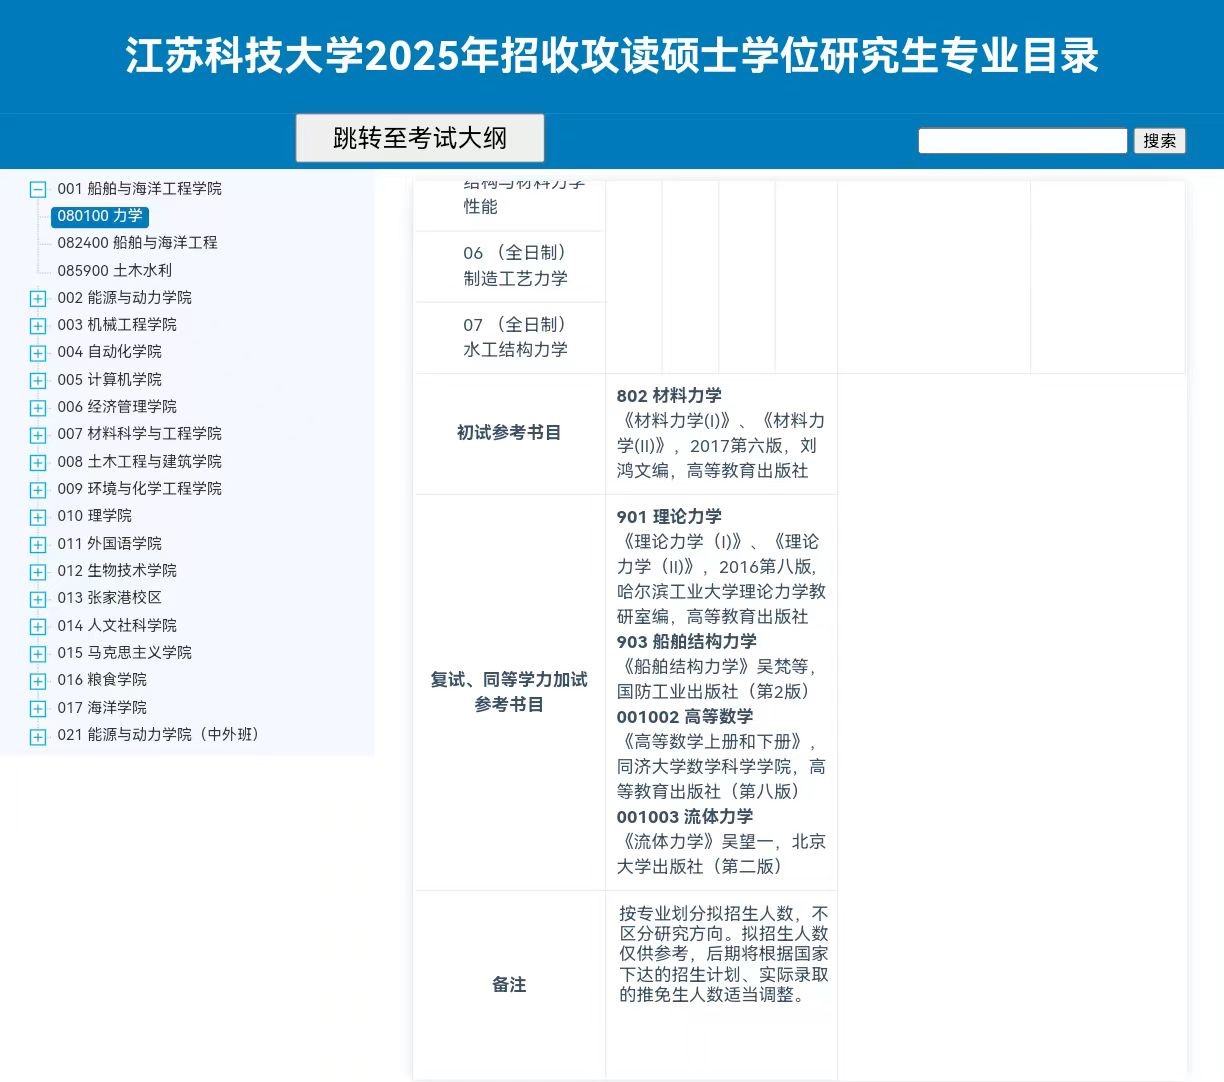Select 016 粮食学院 label

[x=102, y=679]
